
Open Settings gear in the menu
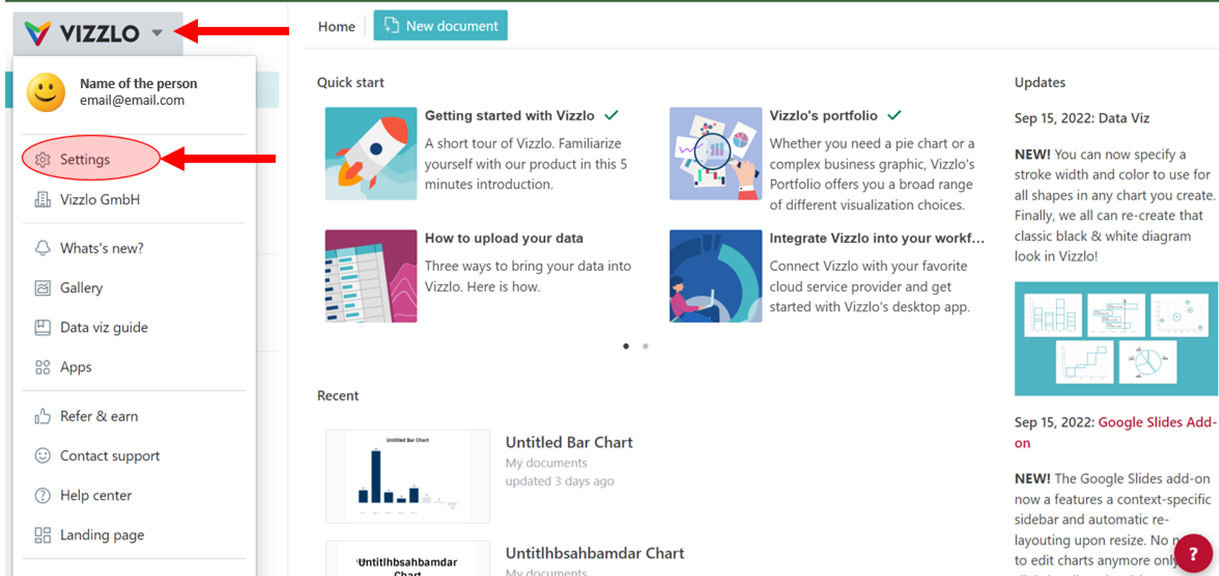pos(43,160)
